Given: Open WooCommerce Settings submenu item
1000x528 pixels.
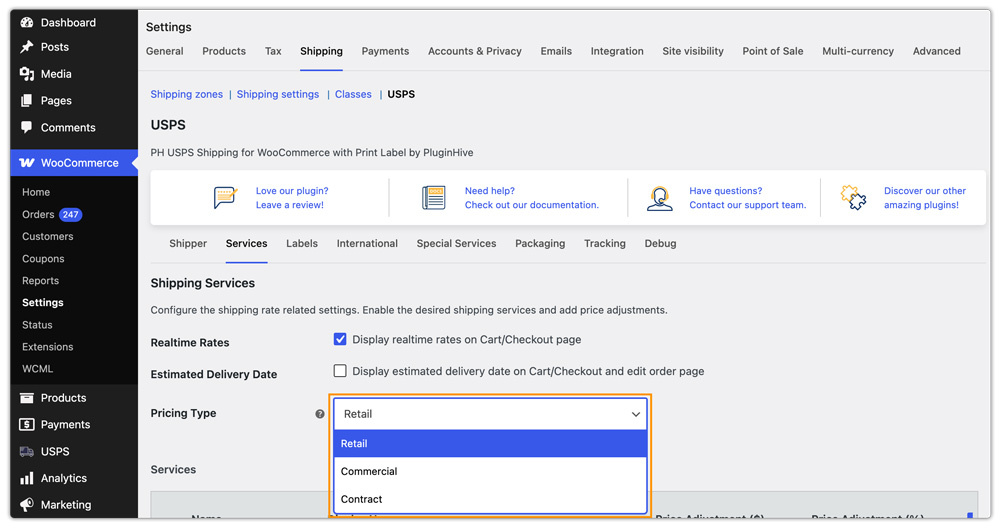Looking at the screenshot, I should point(43,303).
